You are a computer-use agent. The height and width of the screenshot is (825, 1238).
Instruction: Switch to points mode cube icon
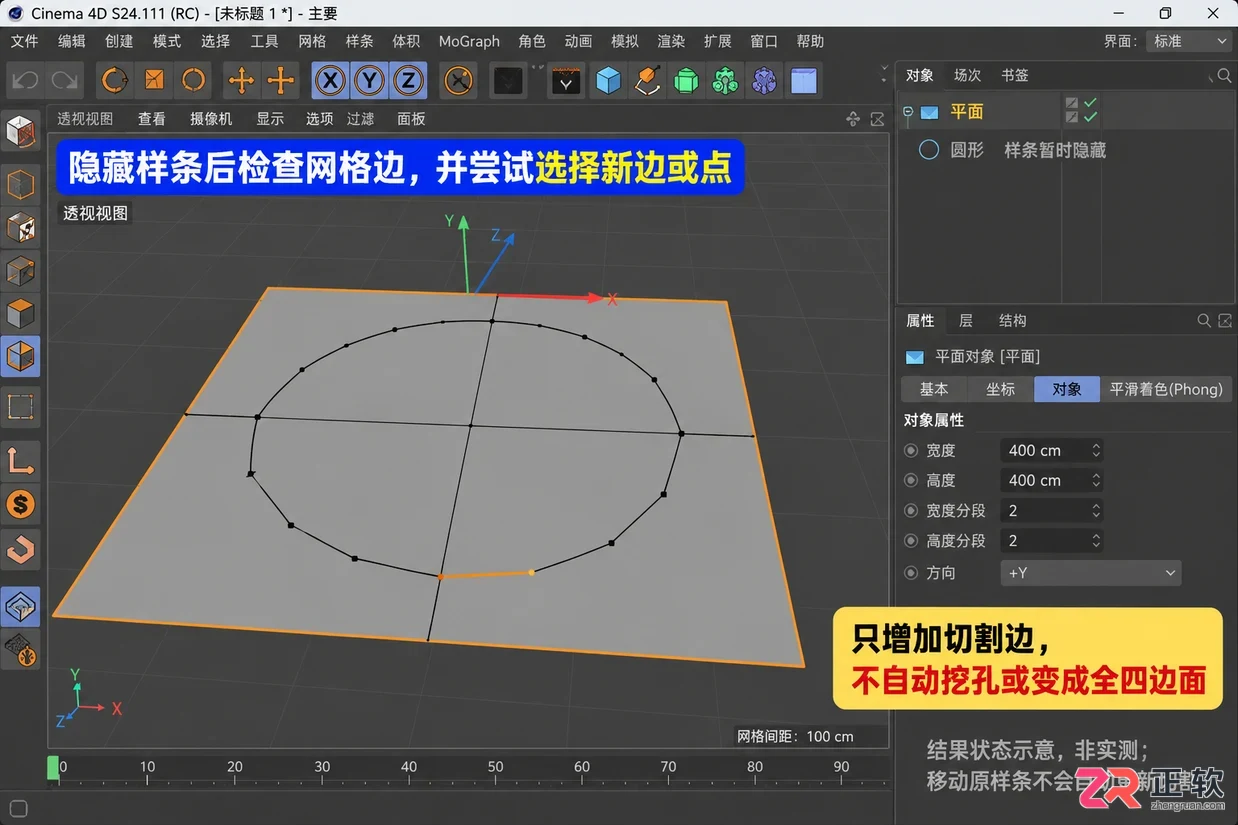click(x=21, y=270)
